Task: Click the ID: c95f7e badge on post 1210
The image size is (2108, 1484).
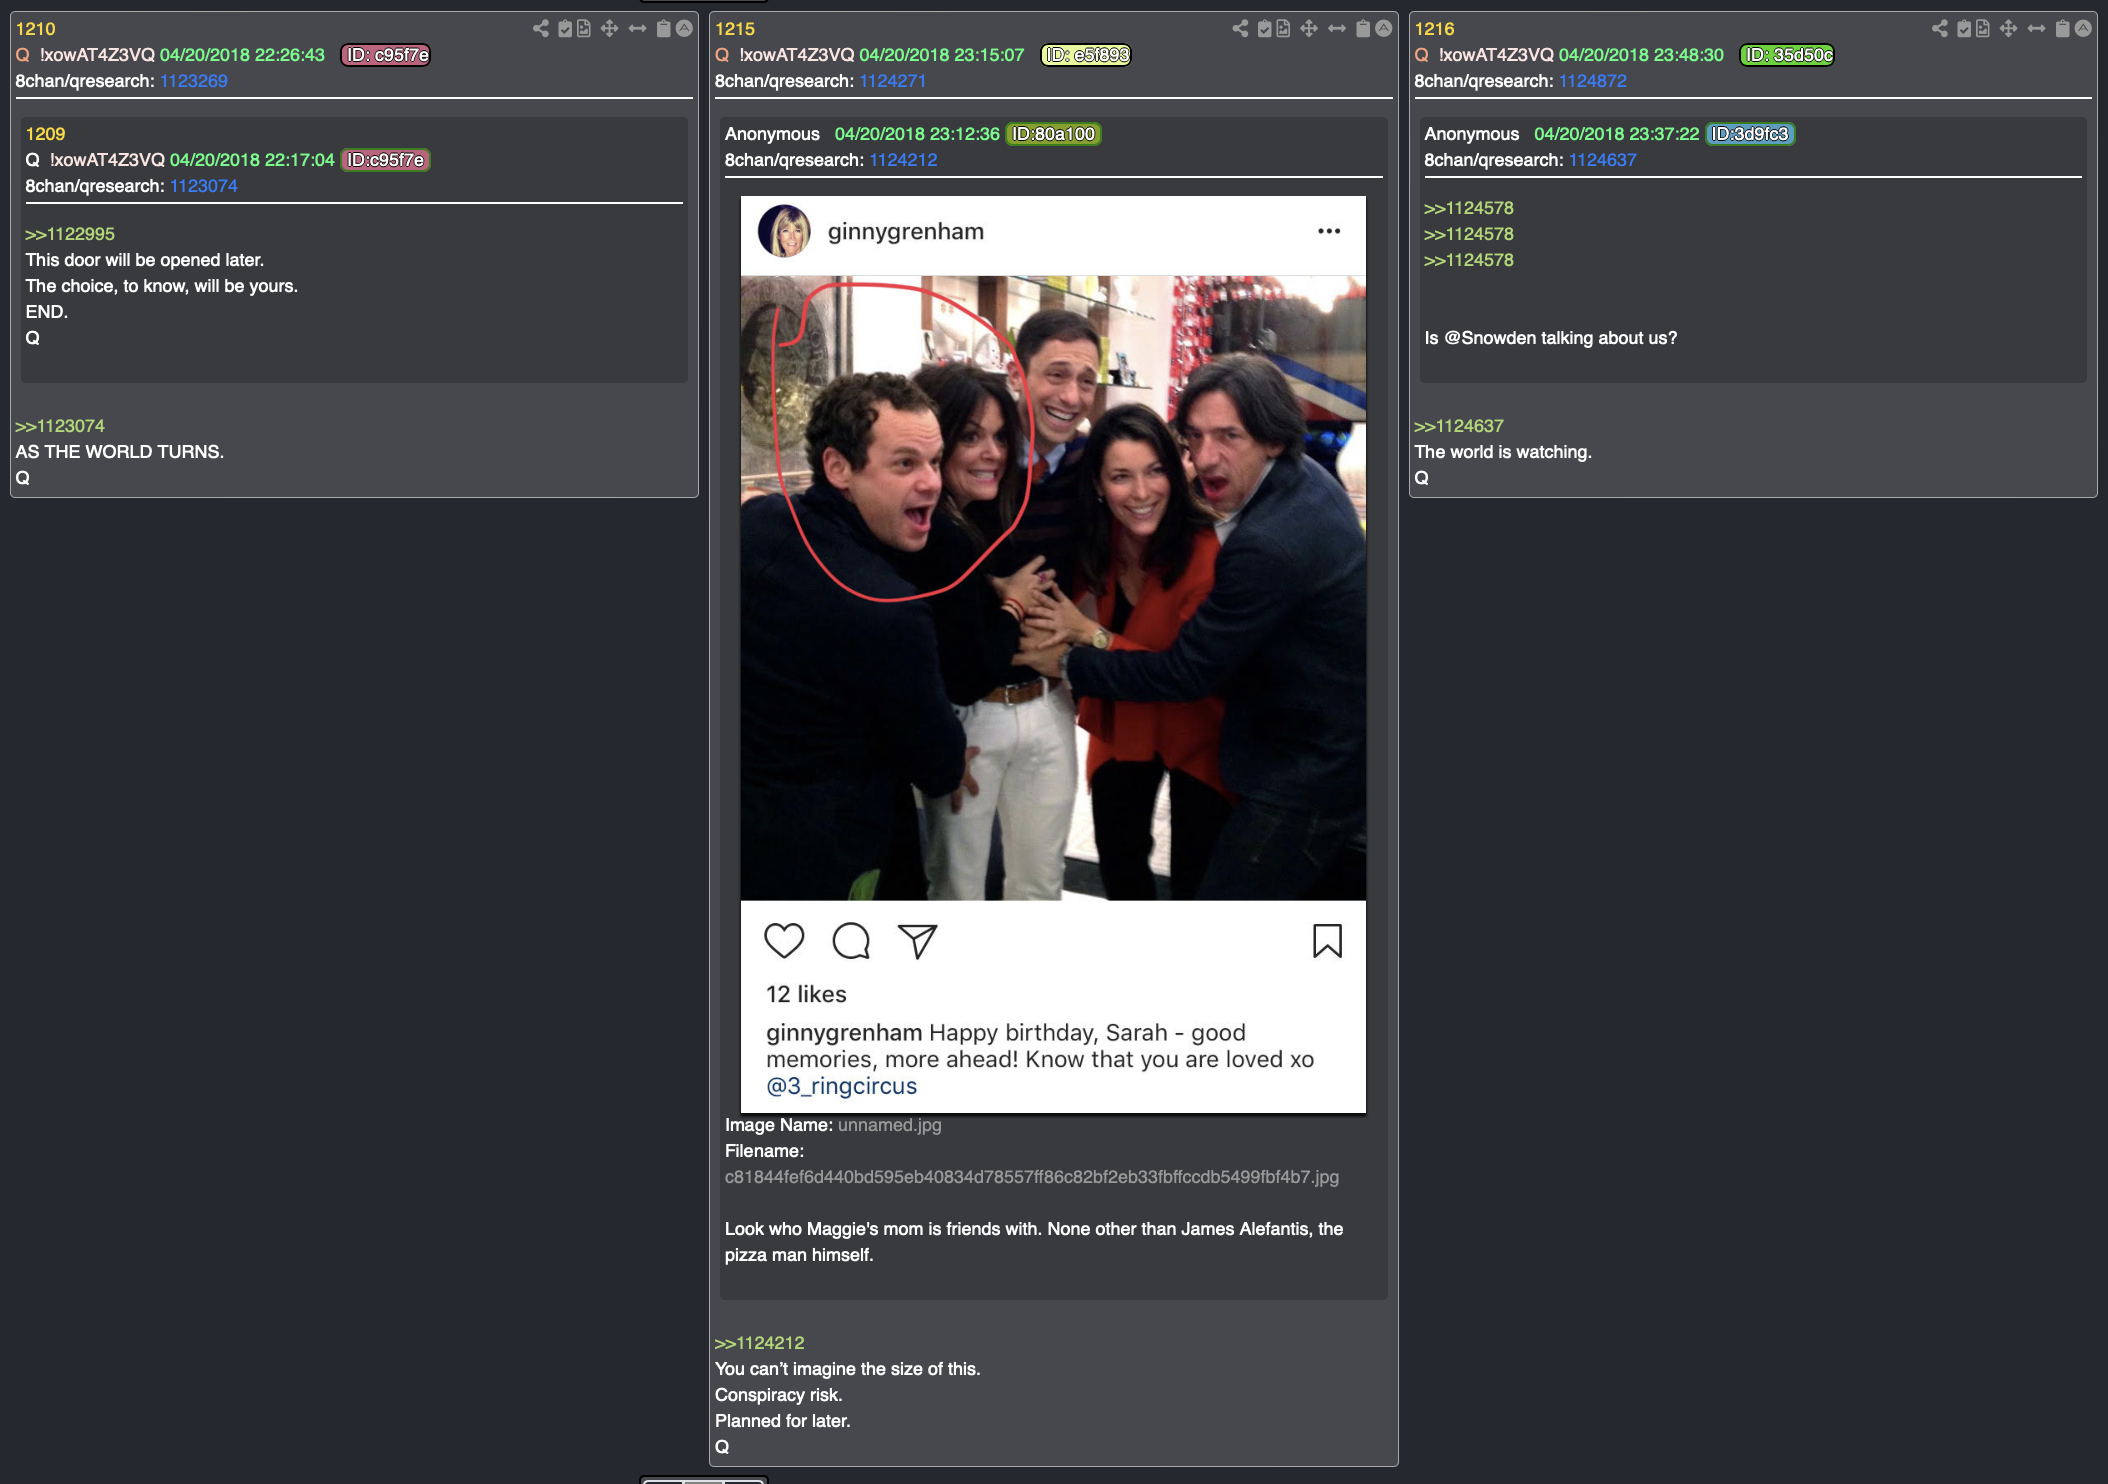Action: (386, 55)
